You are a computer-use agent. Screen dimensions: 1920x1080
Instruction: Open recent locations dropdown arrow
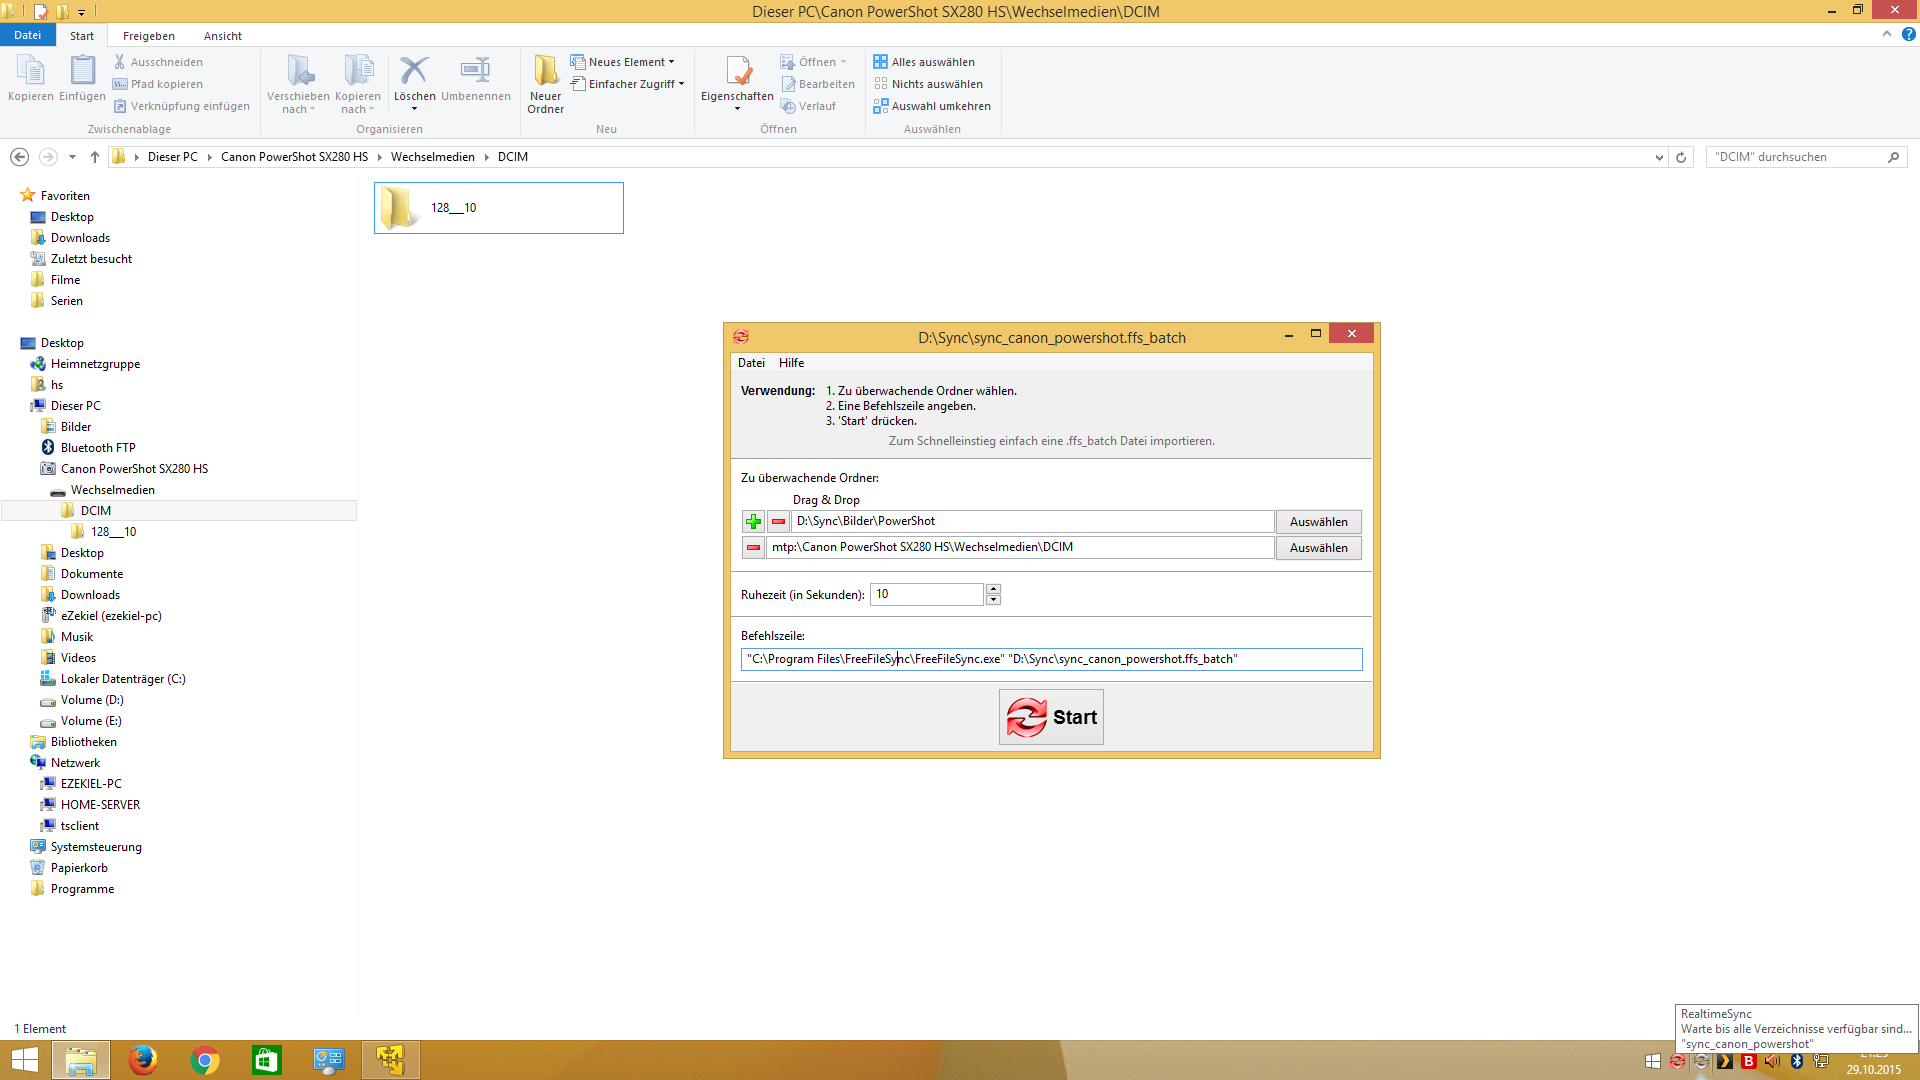click(72, 157)
